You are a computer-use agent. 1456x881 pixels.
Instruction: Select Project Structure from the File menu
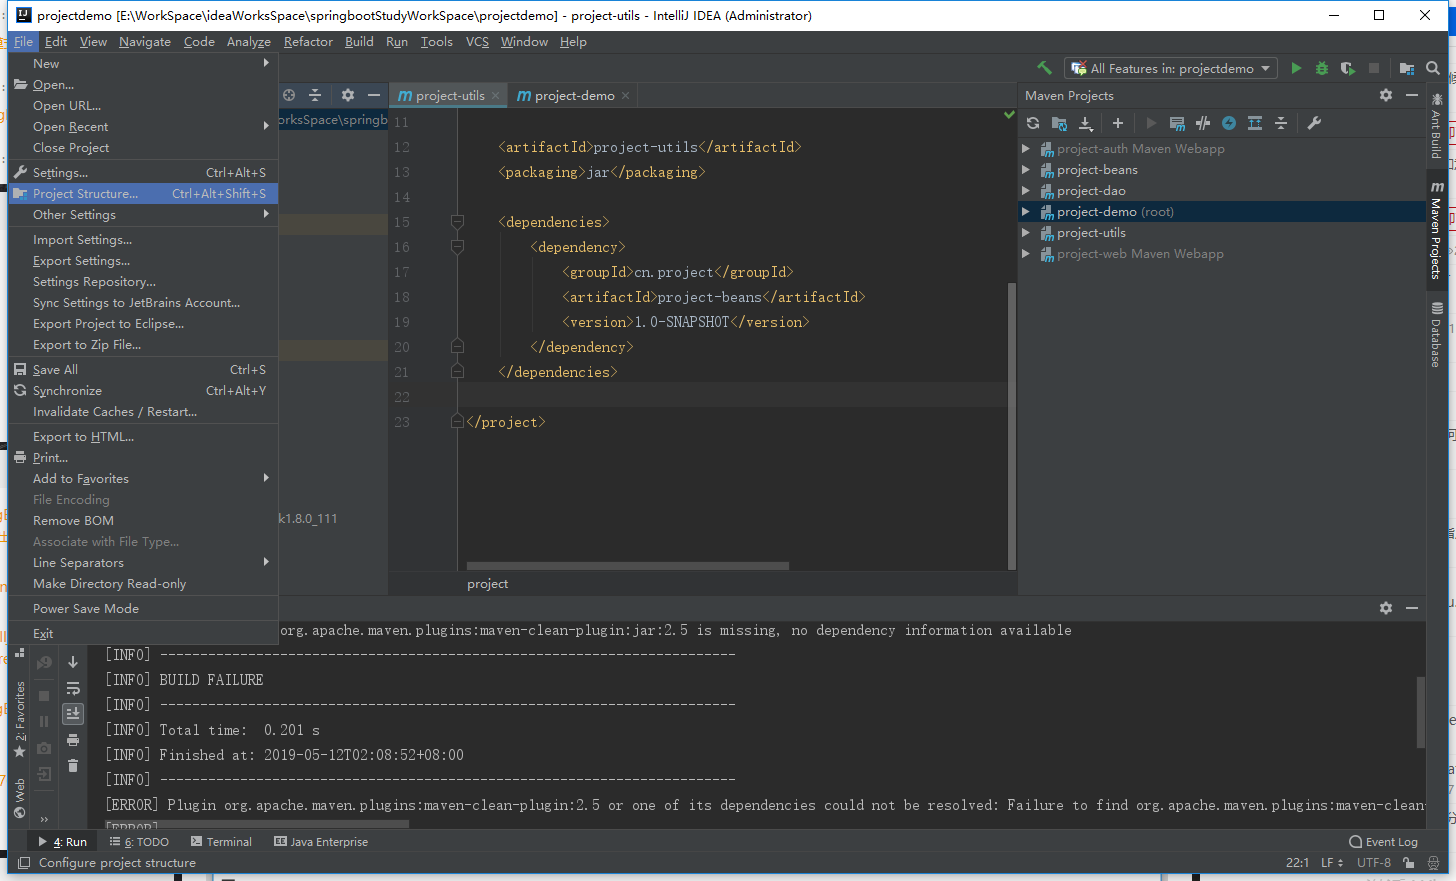click(86, 194)
